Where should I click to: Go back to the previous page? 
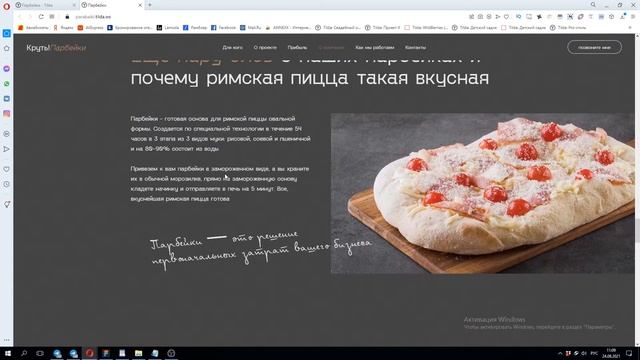coord(20,17)
